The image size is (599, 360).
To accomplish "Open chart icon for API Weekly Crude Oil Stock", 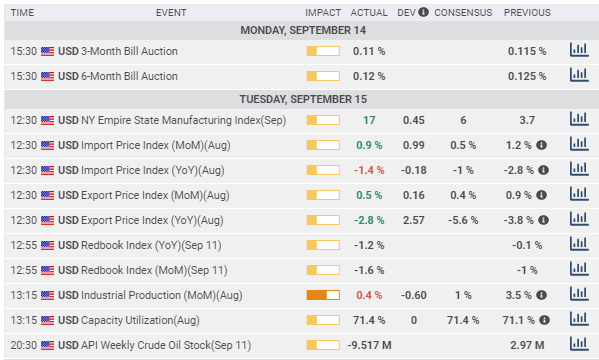I will coord(579,344).
